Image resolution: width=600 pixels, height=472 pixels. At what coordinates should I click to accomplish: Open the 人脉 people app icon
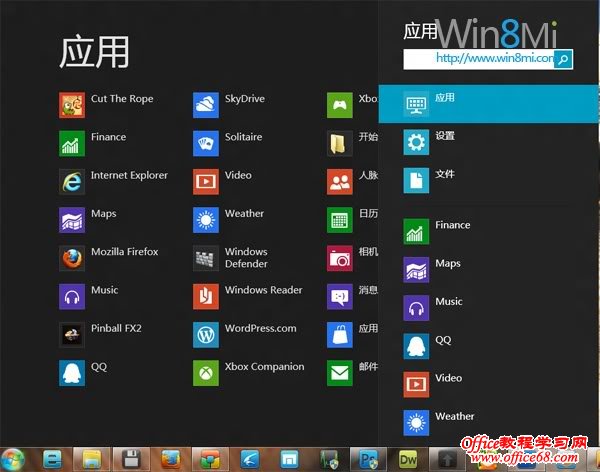(x=340, y=181)
